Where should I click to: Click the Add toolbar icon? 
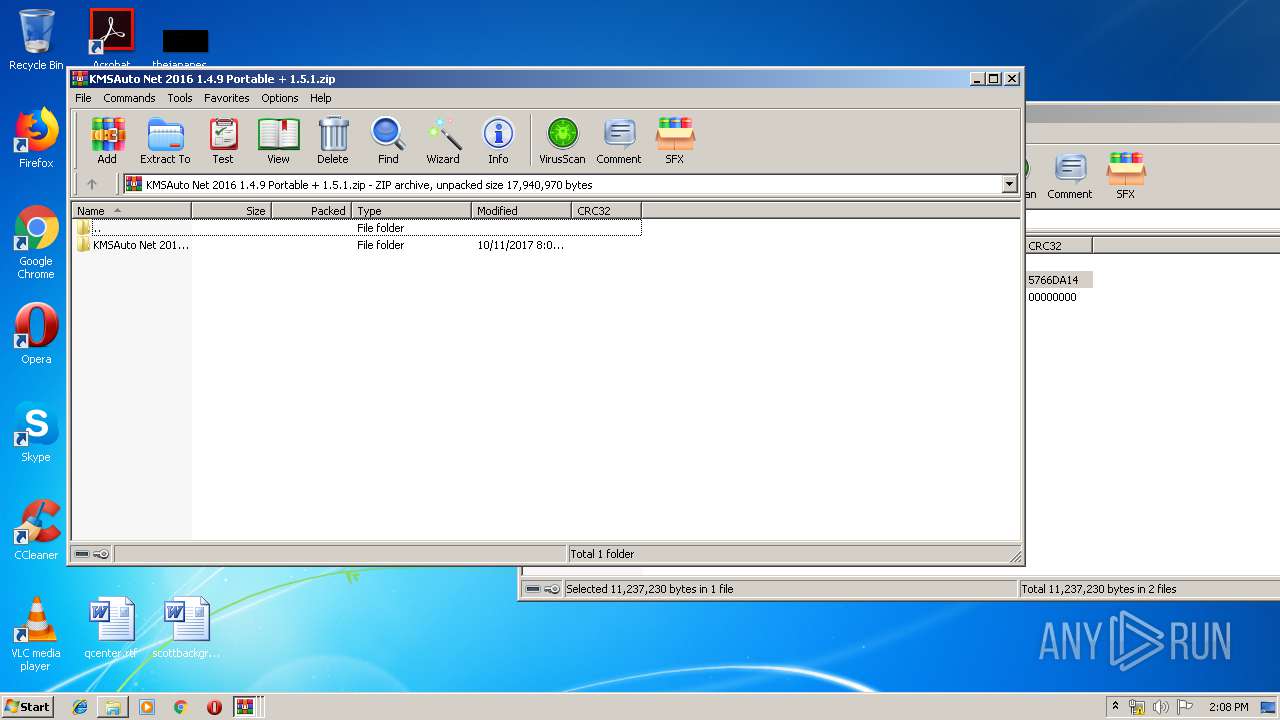pyautogui.click(x=107, y=140)
